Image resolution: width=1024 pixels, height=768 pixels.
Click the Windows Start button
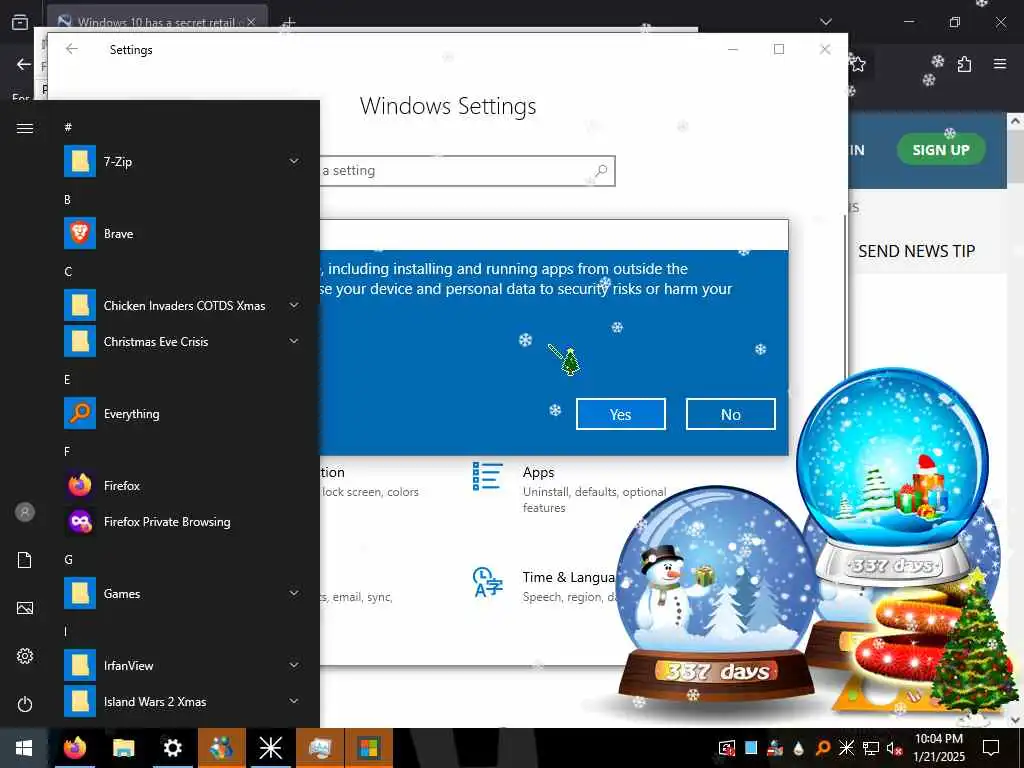point(24,748)
